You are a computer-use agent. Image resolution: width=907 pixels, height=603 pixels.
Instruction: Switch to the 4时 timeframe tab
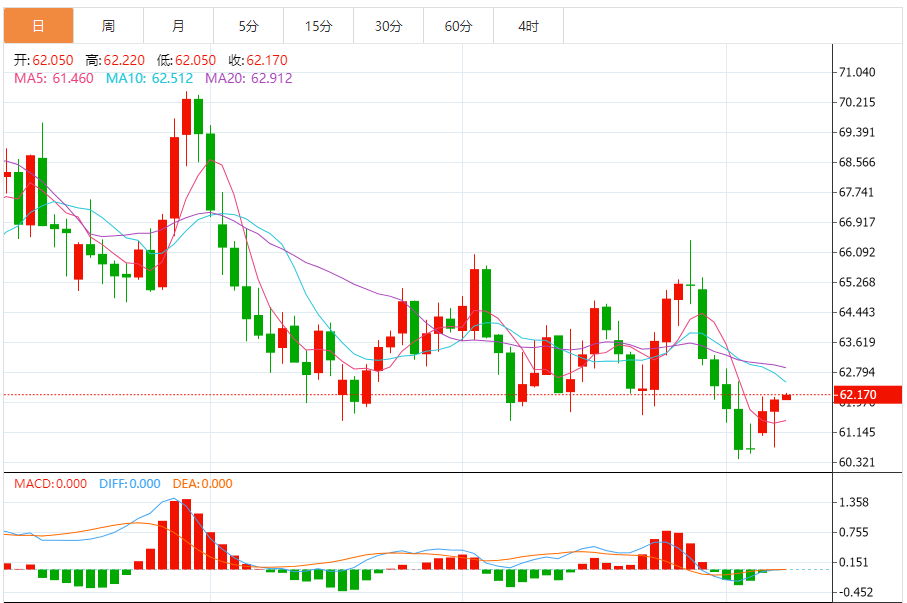(x=528, y=26)
